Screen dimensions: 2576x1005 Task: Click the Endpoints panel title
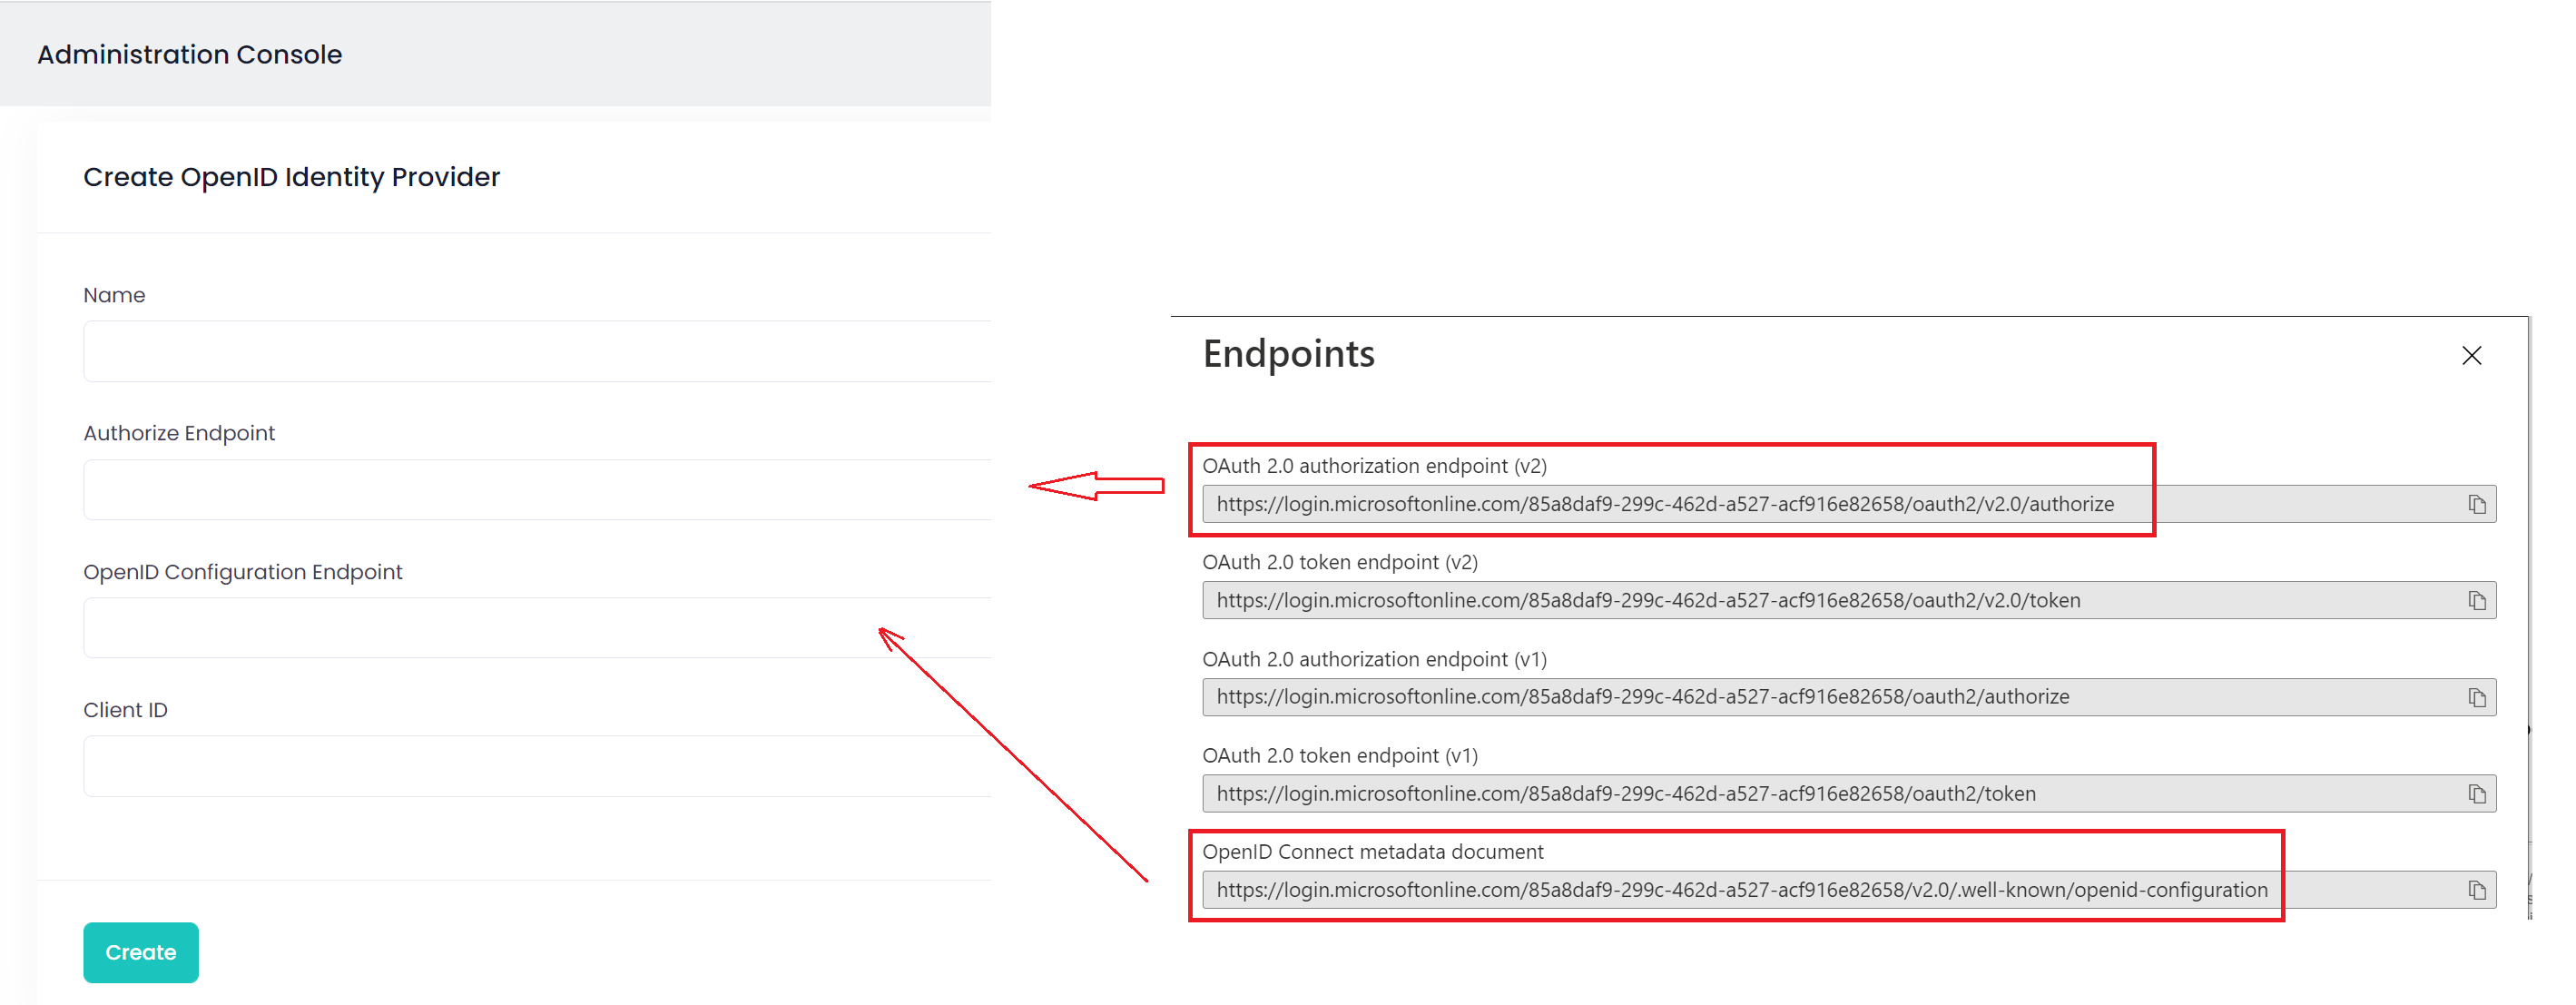[1288, 354]
